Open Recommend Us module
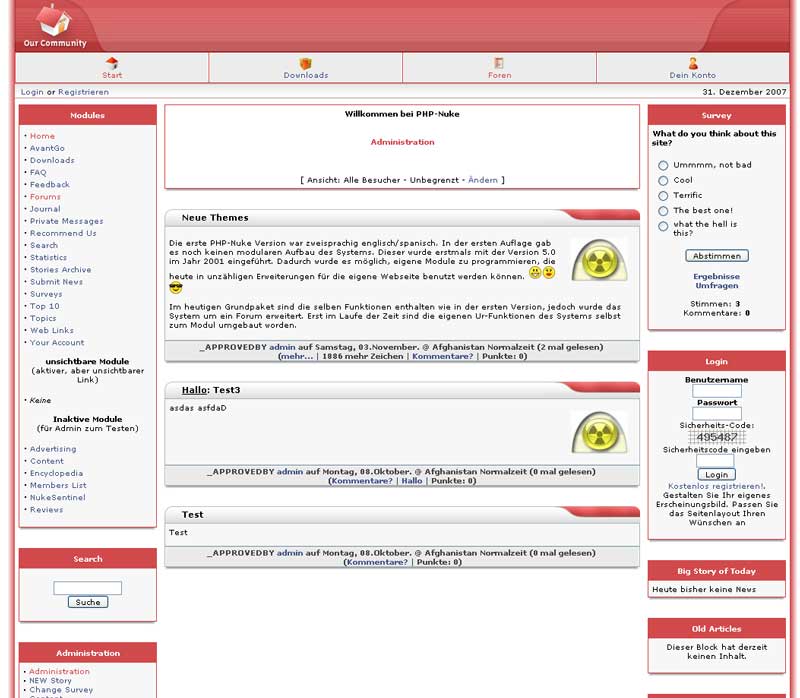Image resolution: width=800 pixels, height=698 pixels. click(x=63, y=233)
